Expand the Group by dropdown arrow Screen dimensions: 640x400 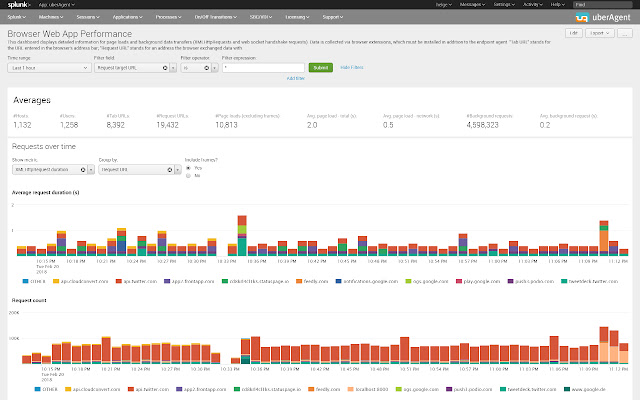coord(178,169)
